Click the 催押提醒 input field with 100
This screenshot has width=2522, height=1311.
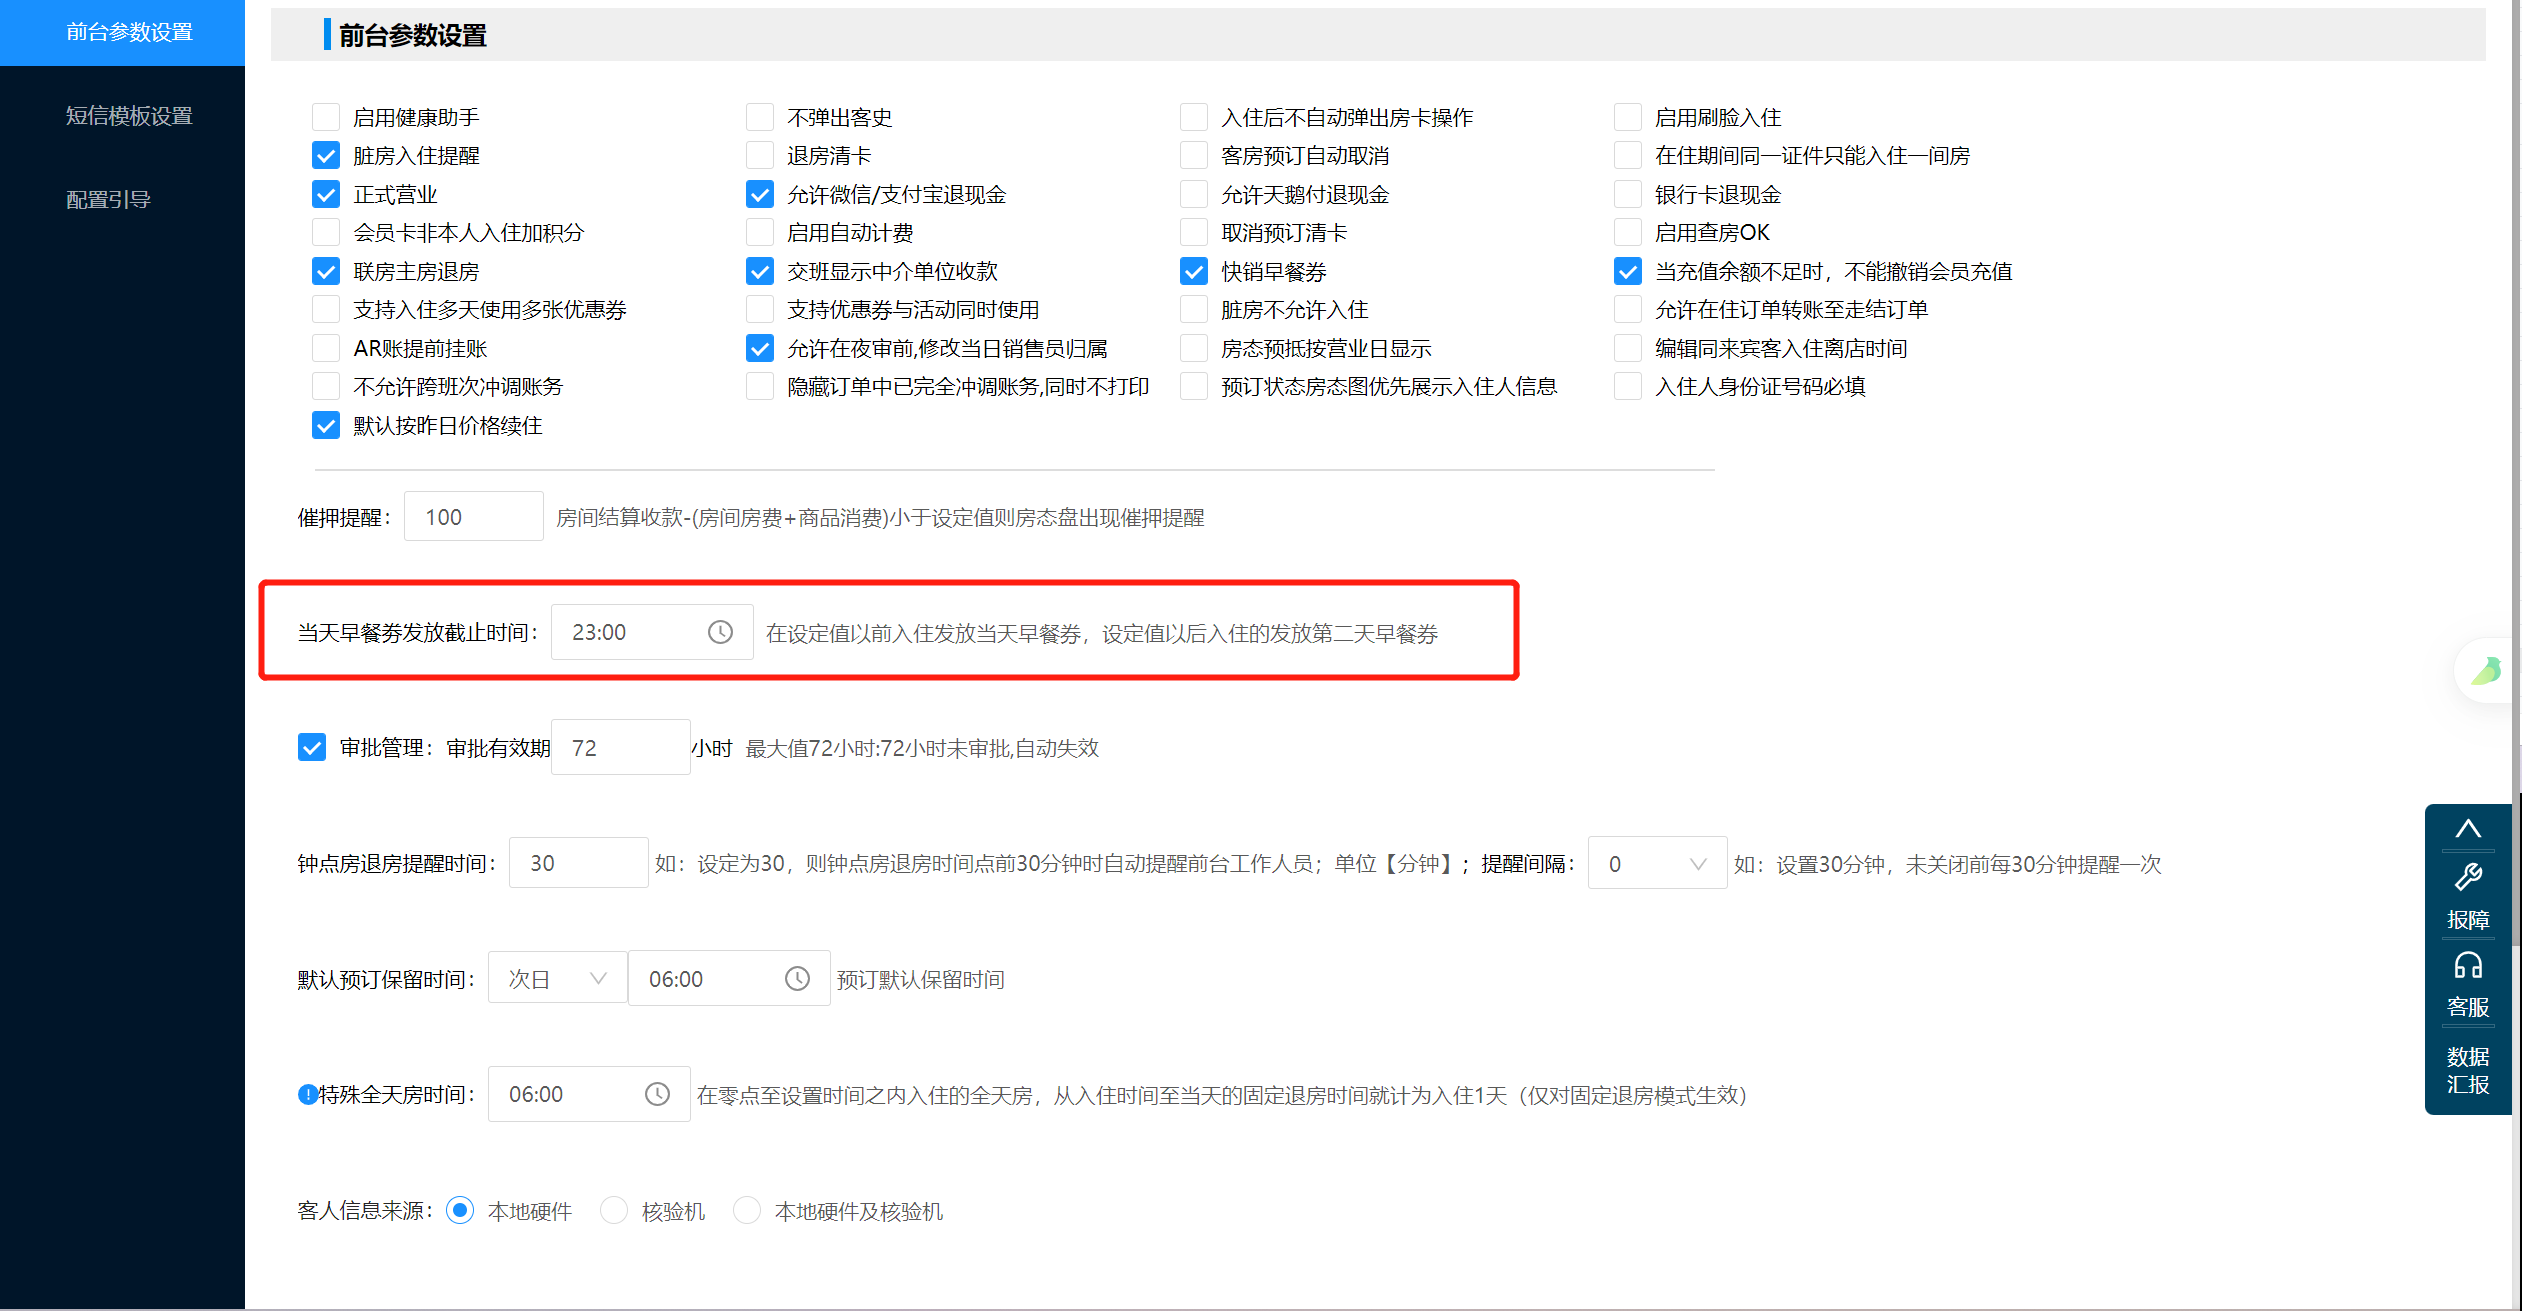pyautogui.click(x=473, y=516)
